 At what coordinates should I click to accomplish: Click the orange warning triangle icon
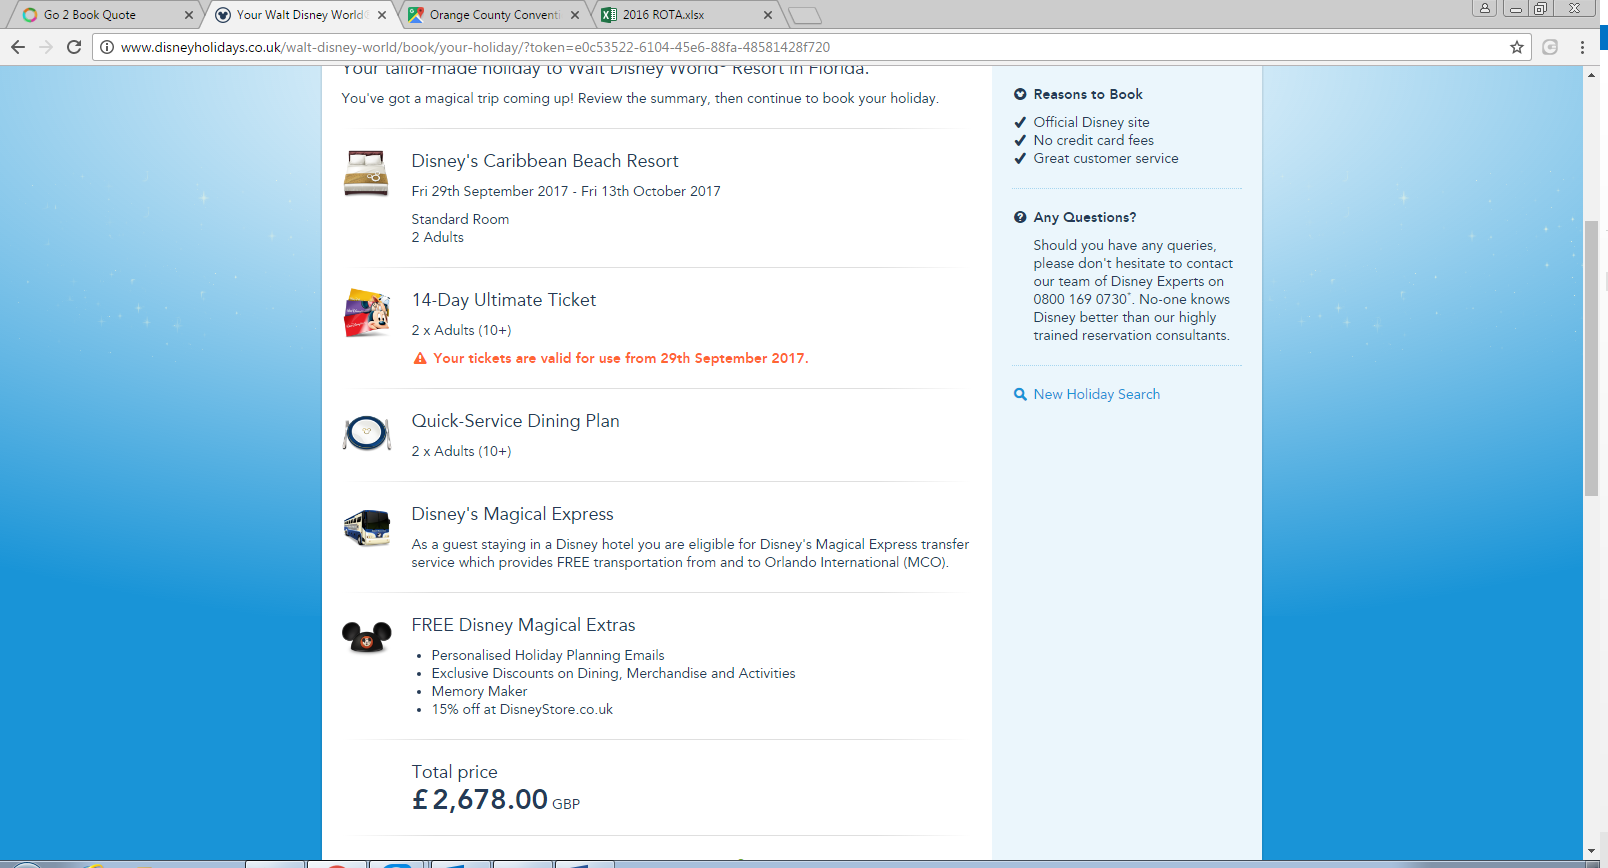pos(420,358)
